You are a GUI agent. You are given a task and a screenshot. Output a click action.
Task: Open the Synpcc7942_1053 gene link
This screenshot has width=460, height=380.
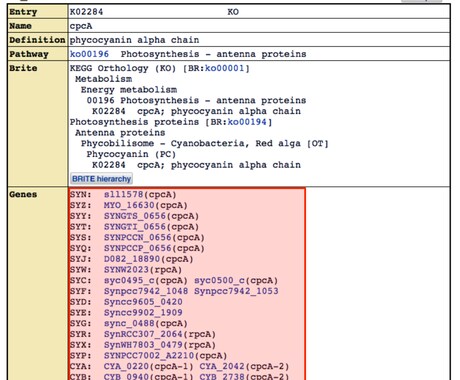[x=236, y=291]
